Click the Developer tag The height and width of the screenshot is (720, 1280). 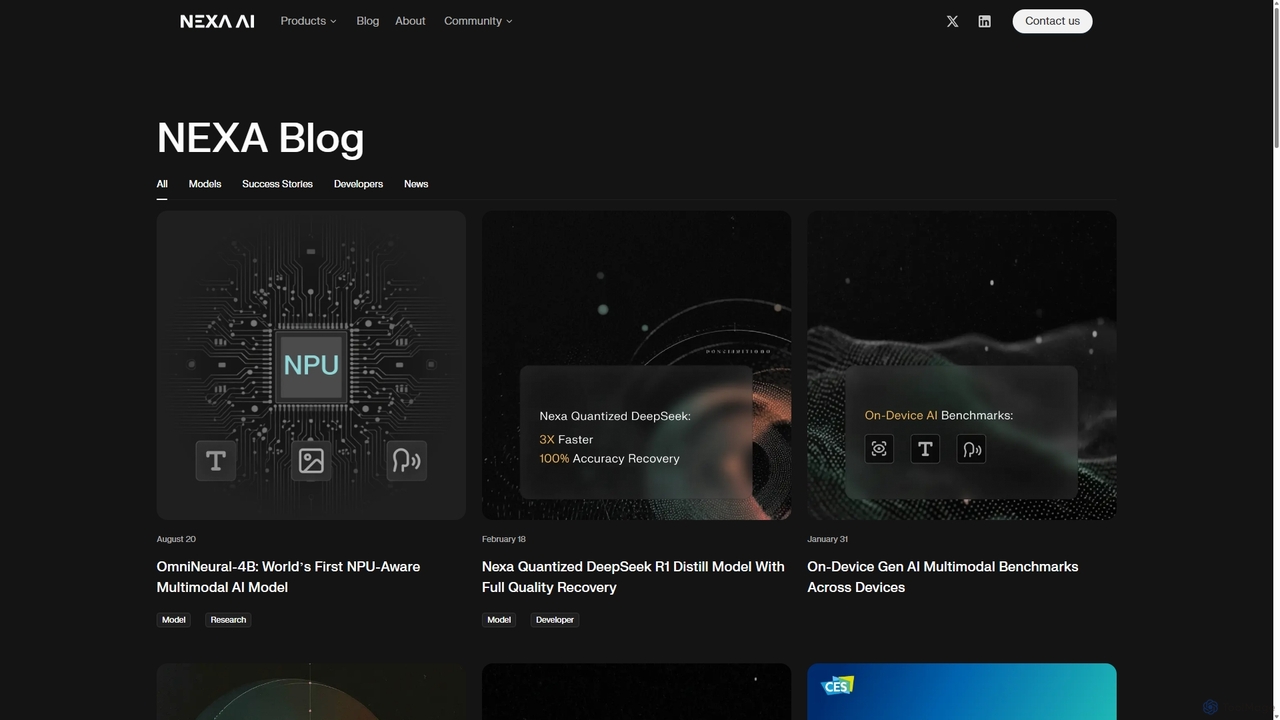point(555,620)
